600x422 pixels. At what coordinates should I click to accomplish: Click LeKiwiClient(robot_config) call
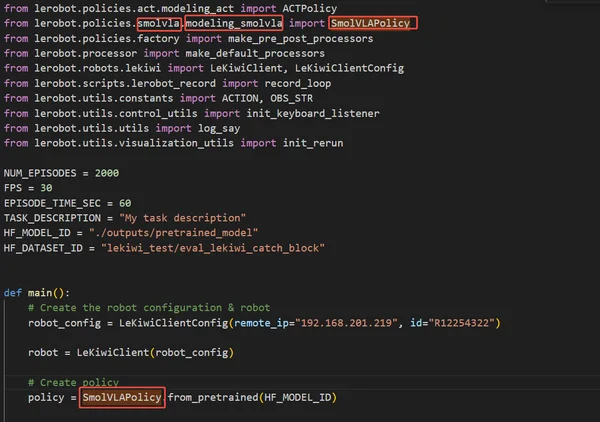coord(155,353)
